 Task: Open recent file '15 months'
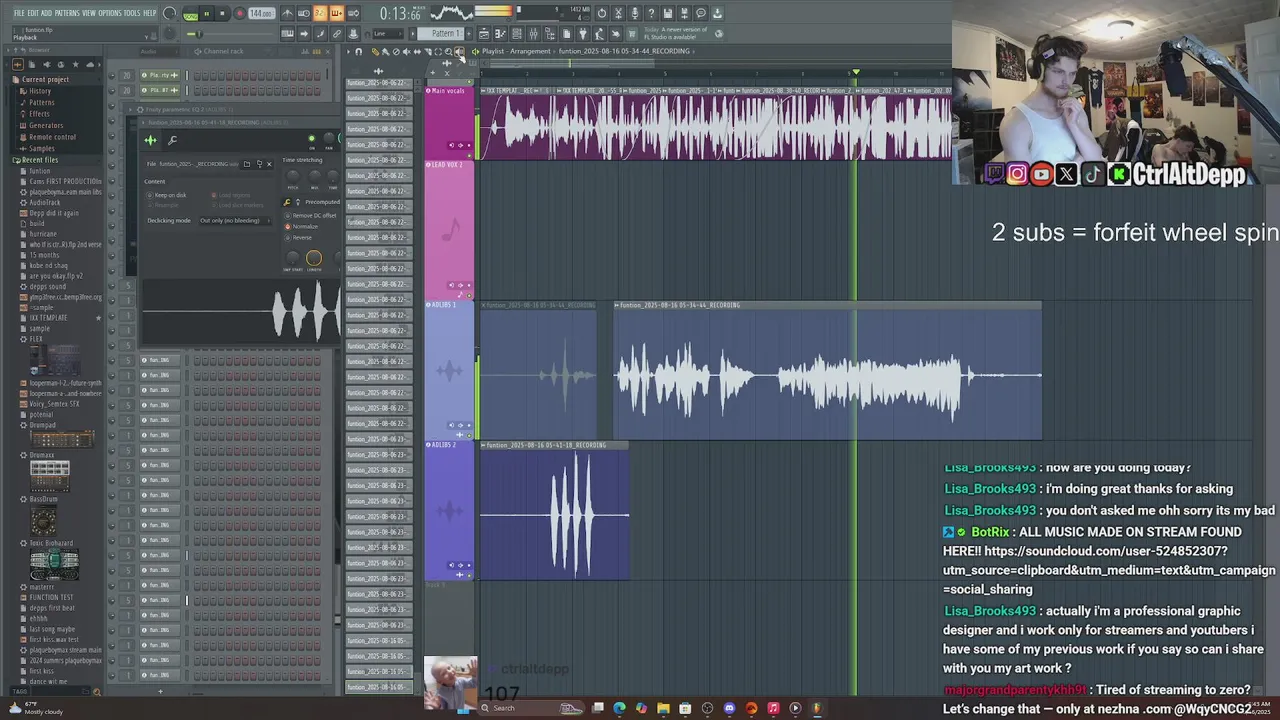click(x=44, y=255)
